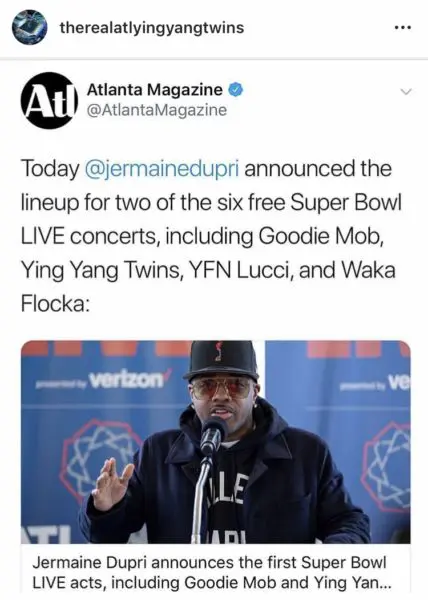
Task: Tap the raised hand in the photo
Action: pos(112,483)
